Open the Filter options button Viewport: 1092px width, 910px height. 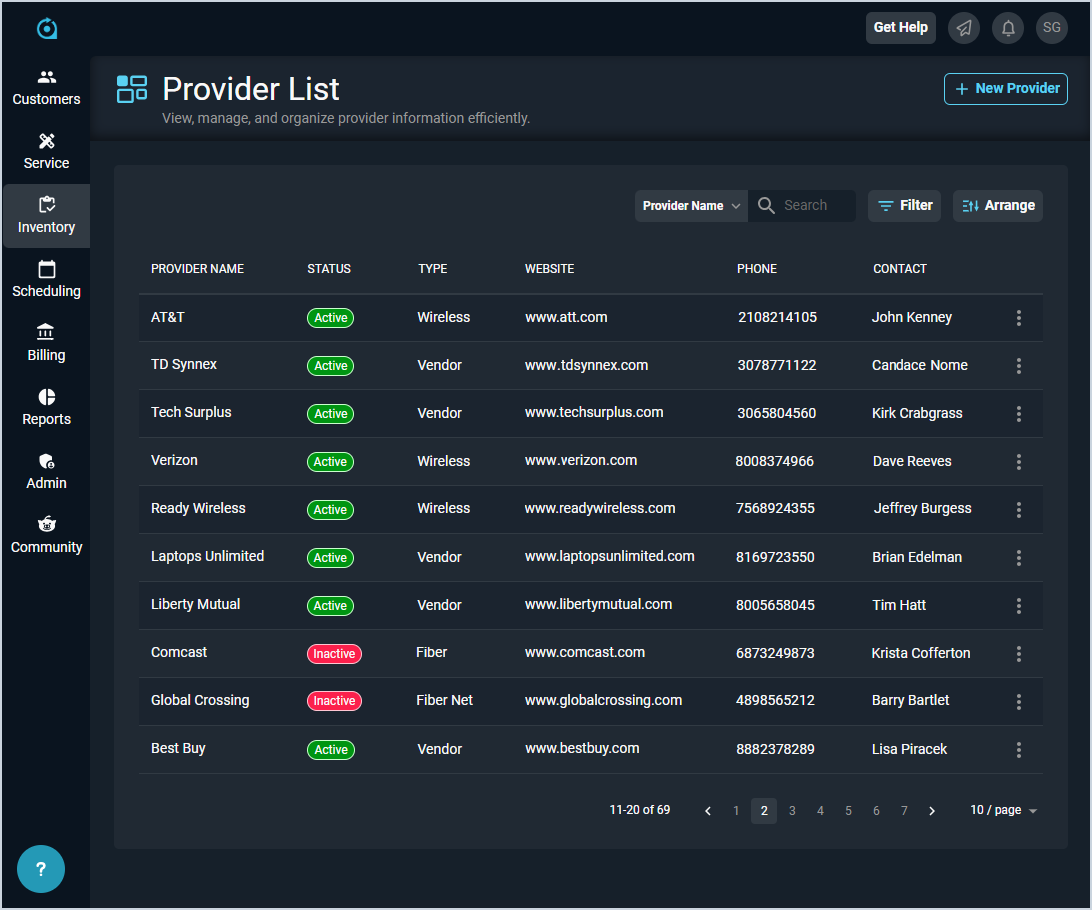click(904, 206)
